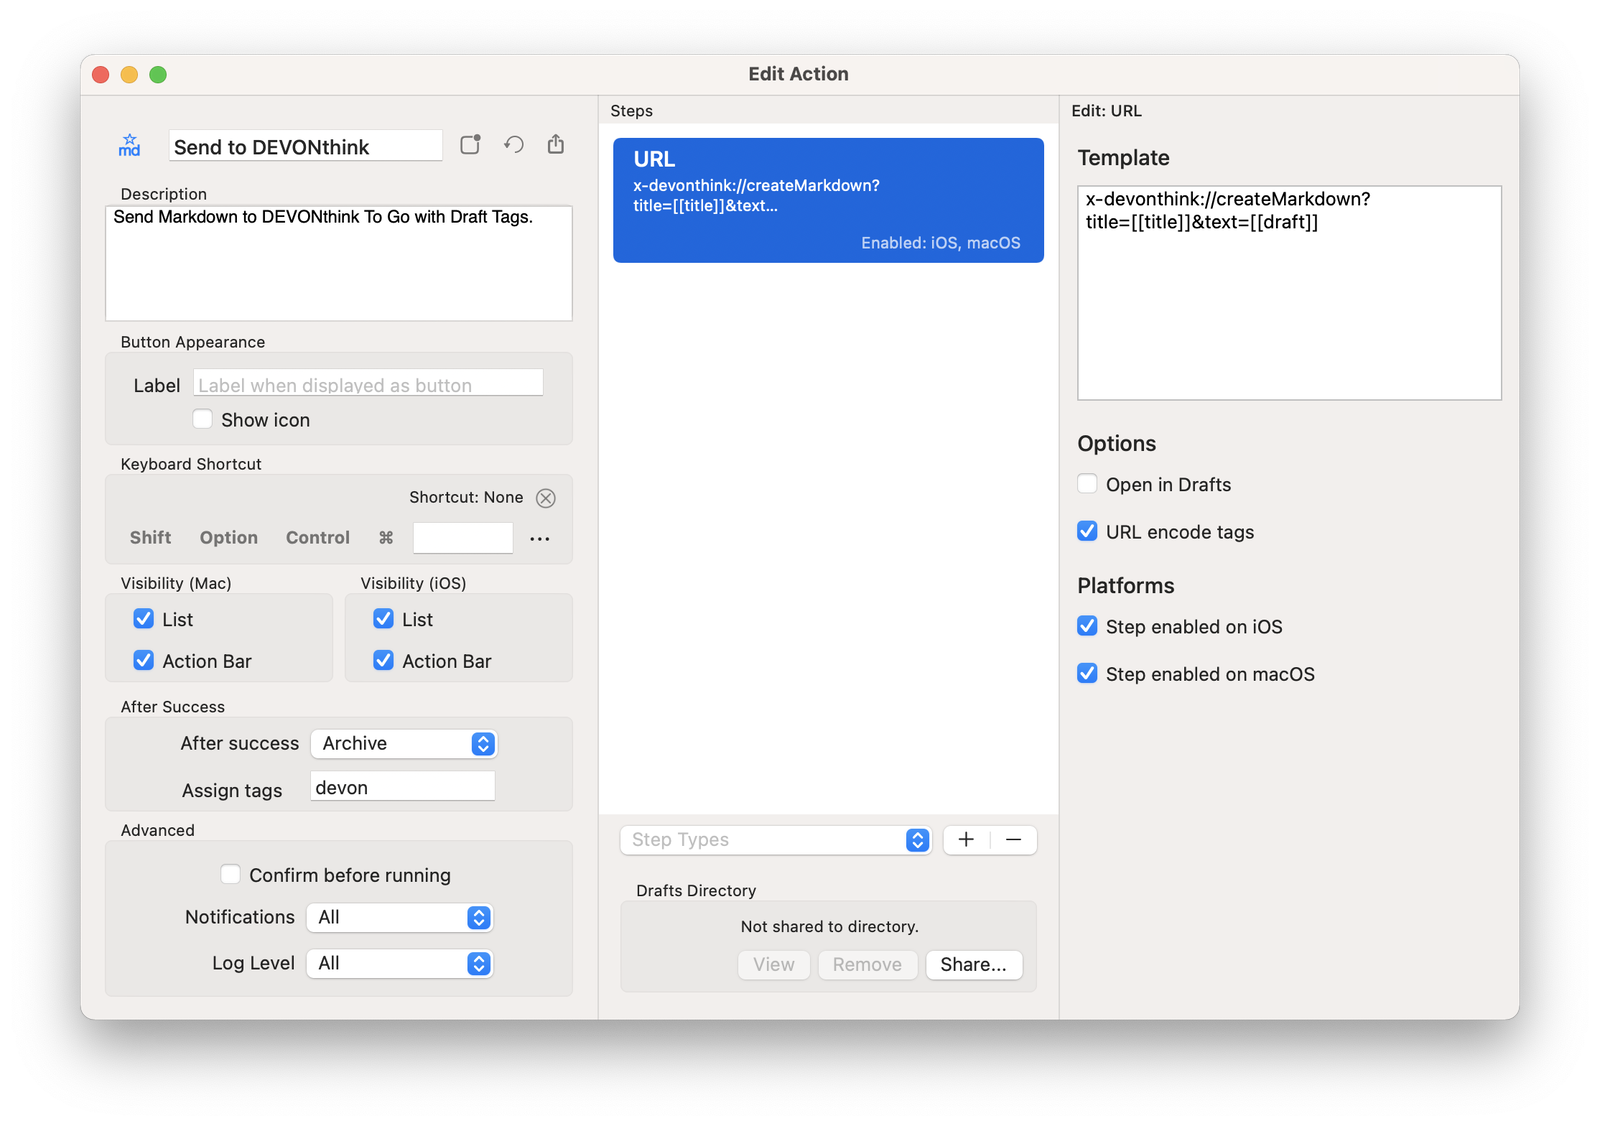Screen dimensions: 1600x1126
Task: Expand the Step Types dropdown
Action: click(775, 840)
